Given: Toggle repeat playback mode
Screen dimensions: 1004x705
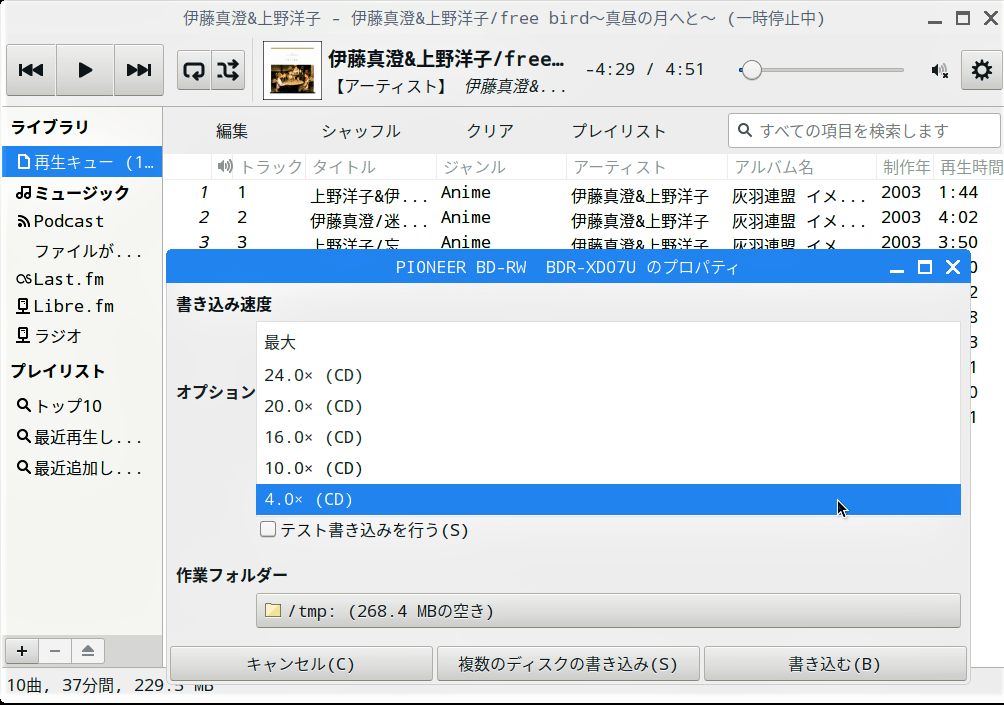Looking at the screenshot, I should click(x=194, y=70).
